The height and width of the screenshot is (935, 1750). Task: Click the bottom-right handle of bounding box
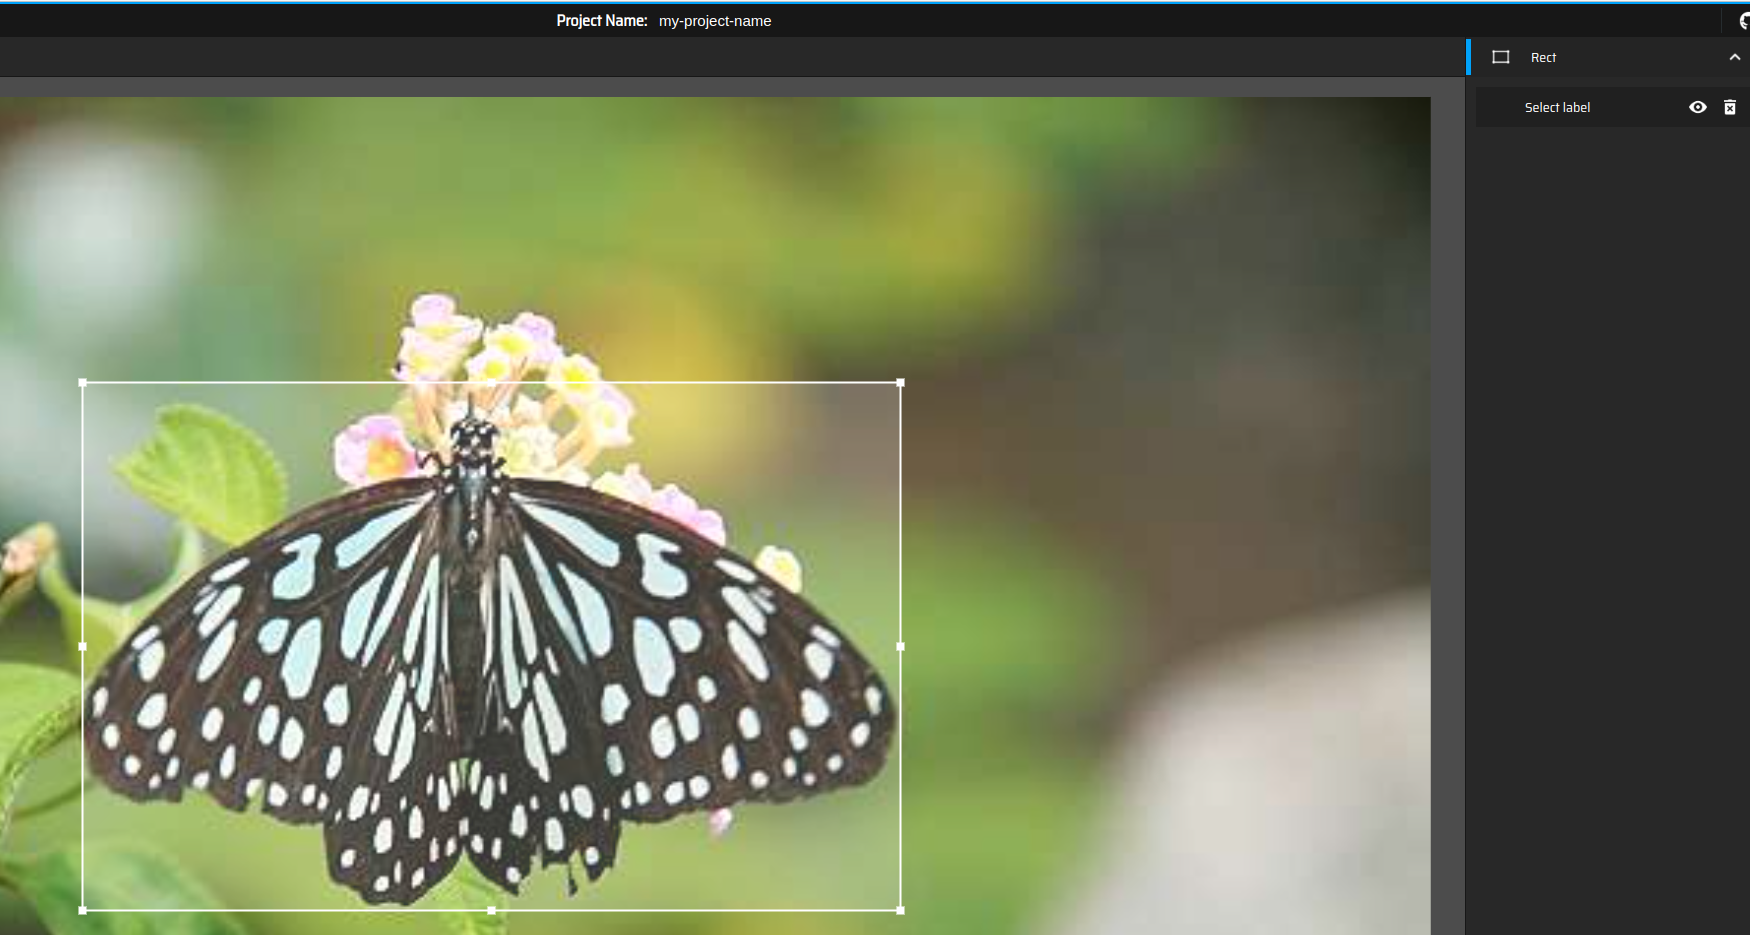pyautogui.click(x=900, y=910)
